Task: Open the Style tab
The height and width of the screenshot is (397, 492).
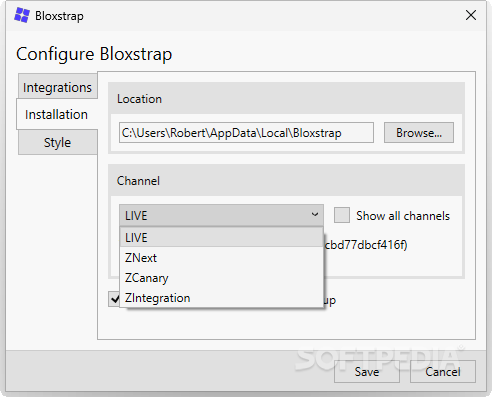Action: click(x=57, y=142)
